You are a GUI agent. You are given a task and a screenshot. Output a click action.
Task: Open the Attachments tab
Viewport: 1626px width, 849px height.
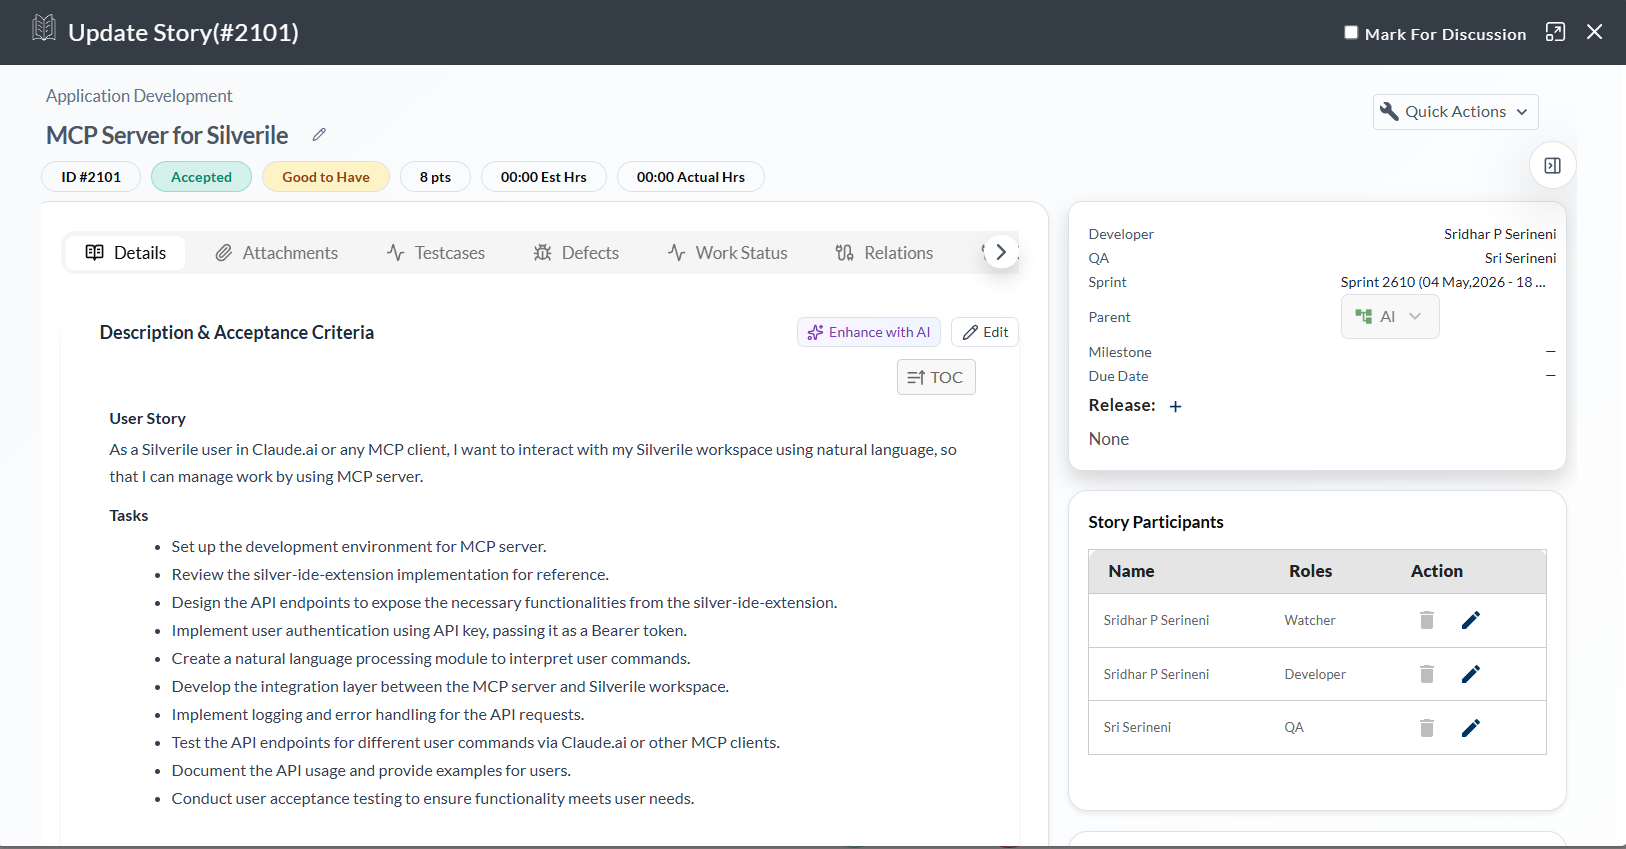pyautogui.click(x=277, y=253)
